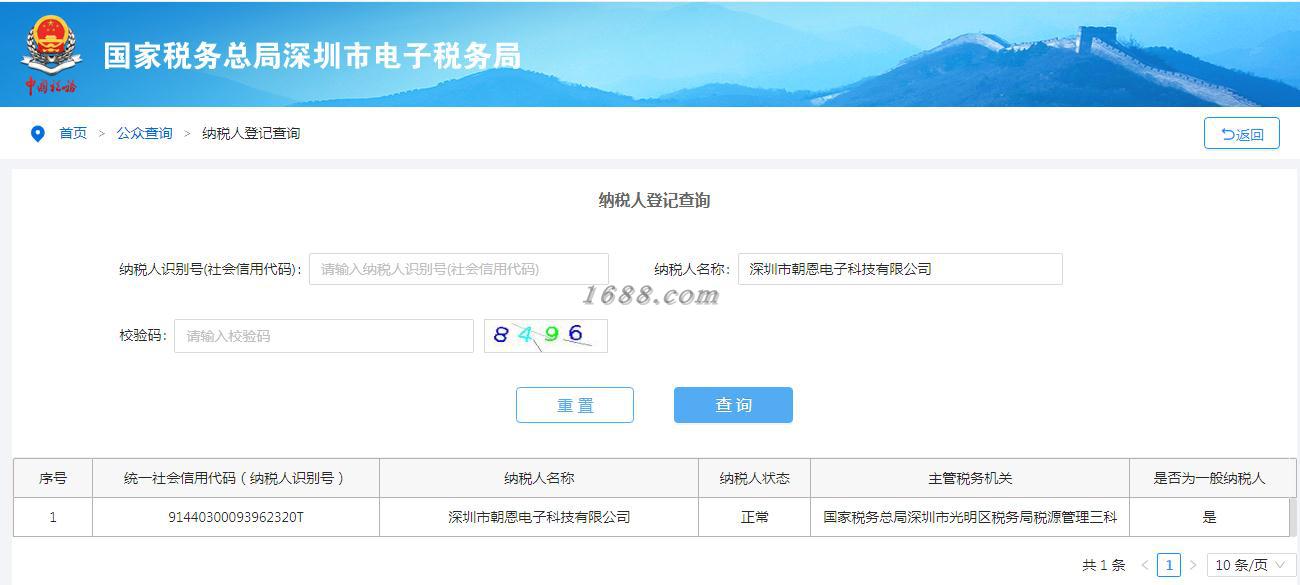Click the 纳税人登记查询 breadcrumb text

point(251,133)
